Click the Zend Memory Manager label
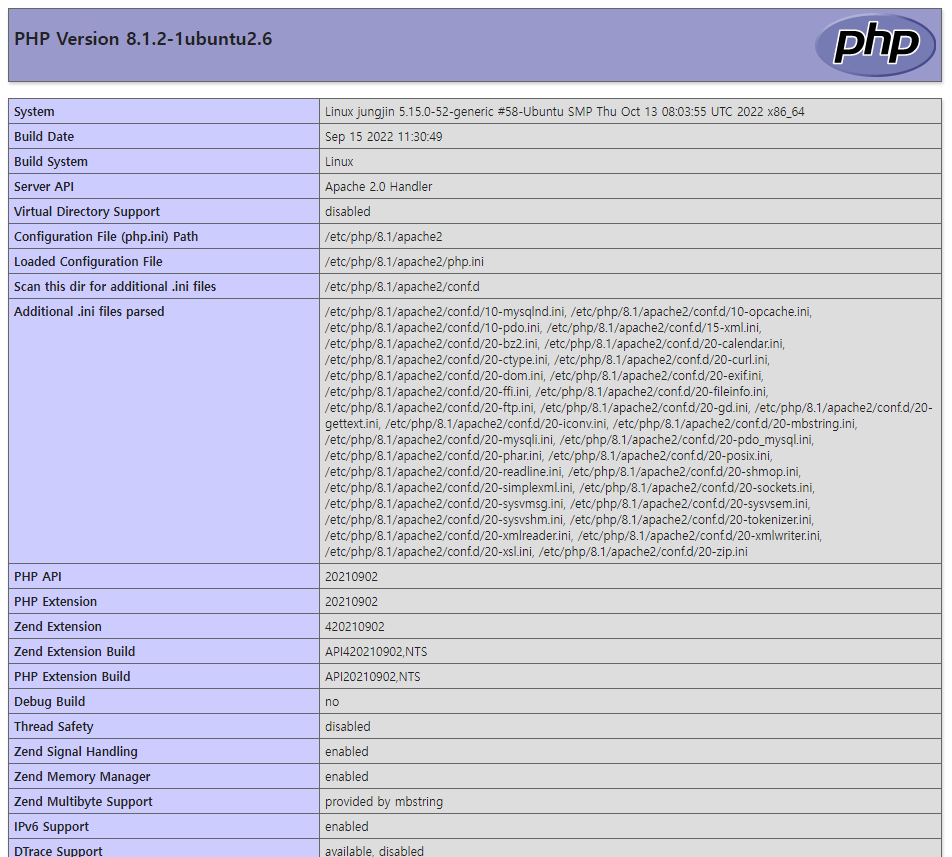This screenshot has height=857, width=952. tap(82, 776)
